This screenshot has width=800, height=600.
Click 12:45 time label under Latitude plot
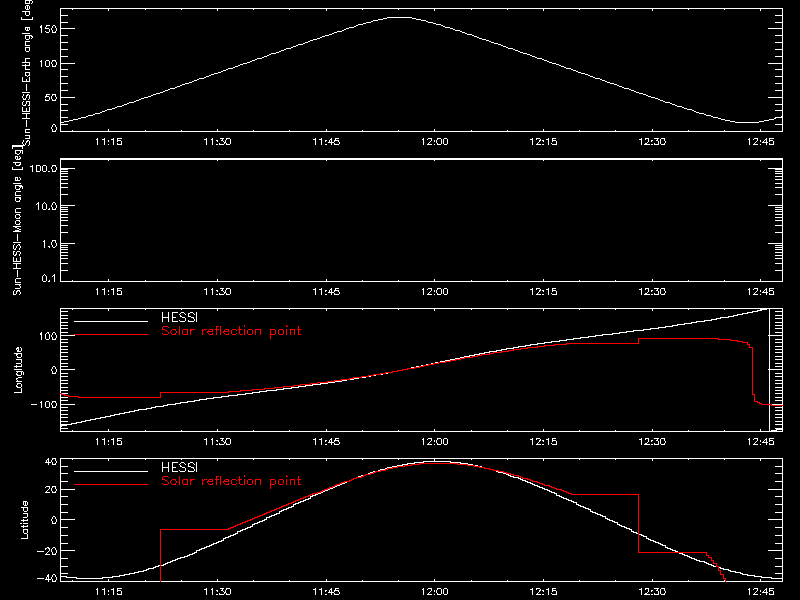click(x=761, y=592)
